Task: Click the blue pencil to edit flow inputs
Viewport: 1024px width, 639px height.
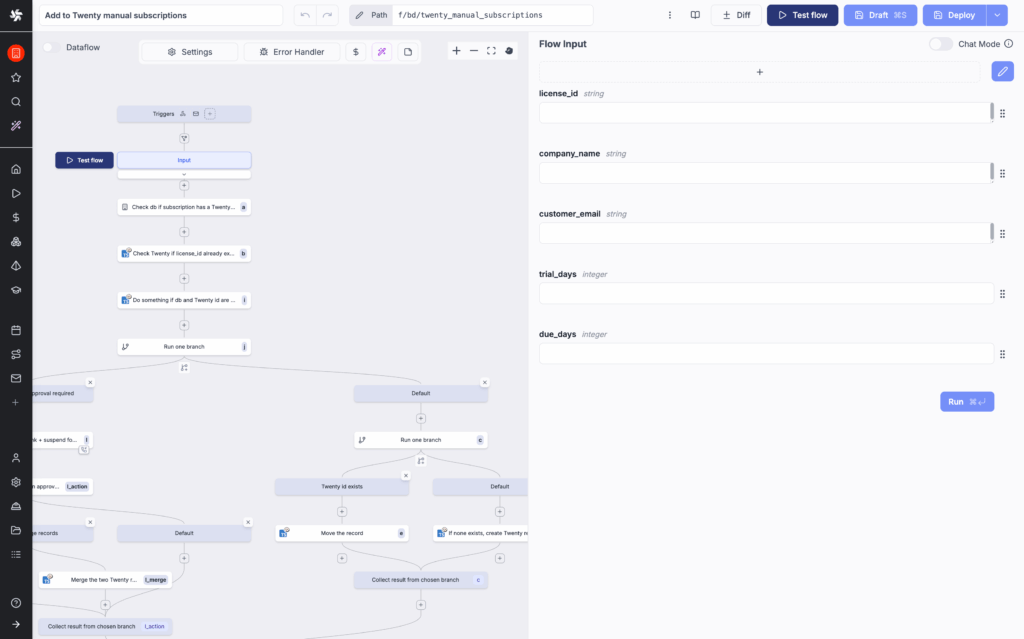Action: click(1002, 71)
